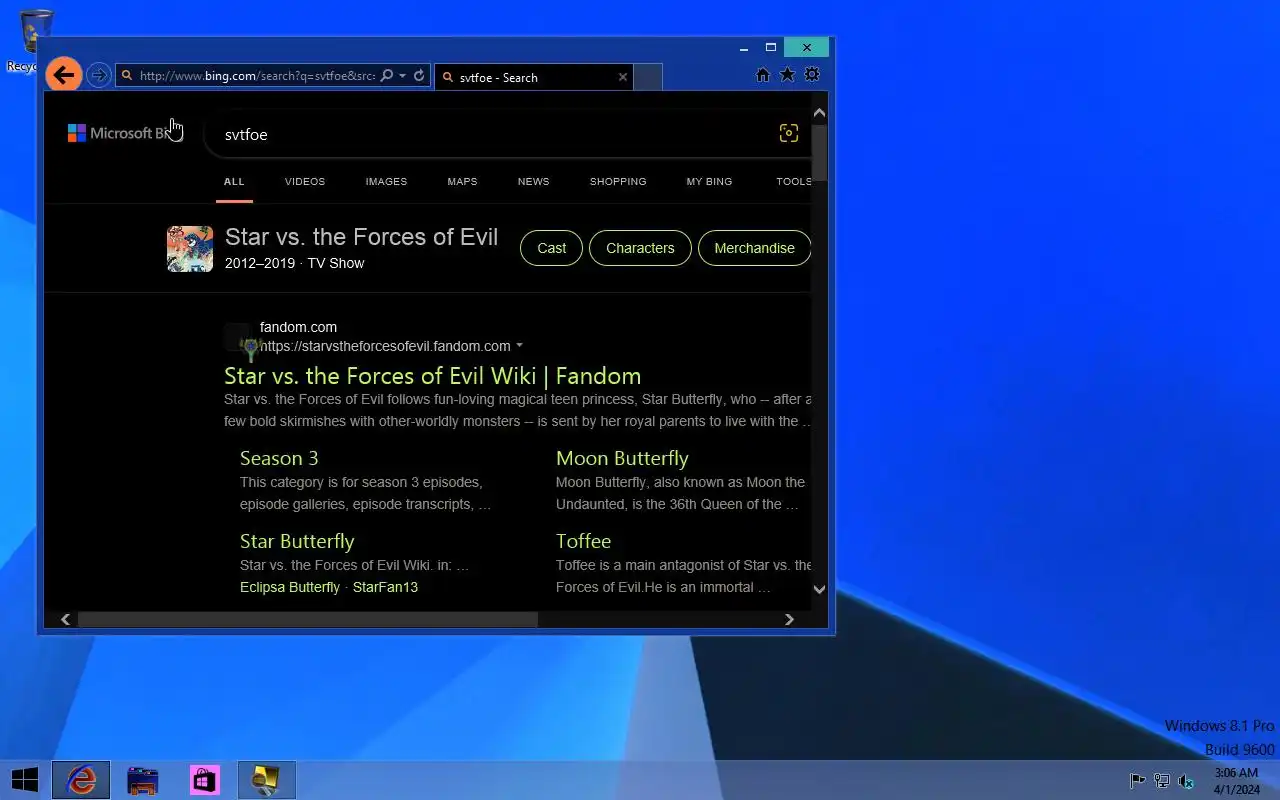Open the File Explorer taskbar icon
Image resolution: width=1280 pixels, height=800 pixels.
coord(143,780)
